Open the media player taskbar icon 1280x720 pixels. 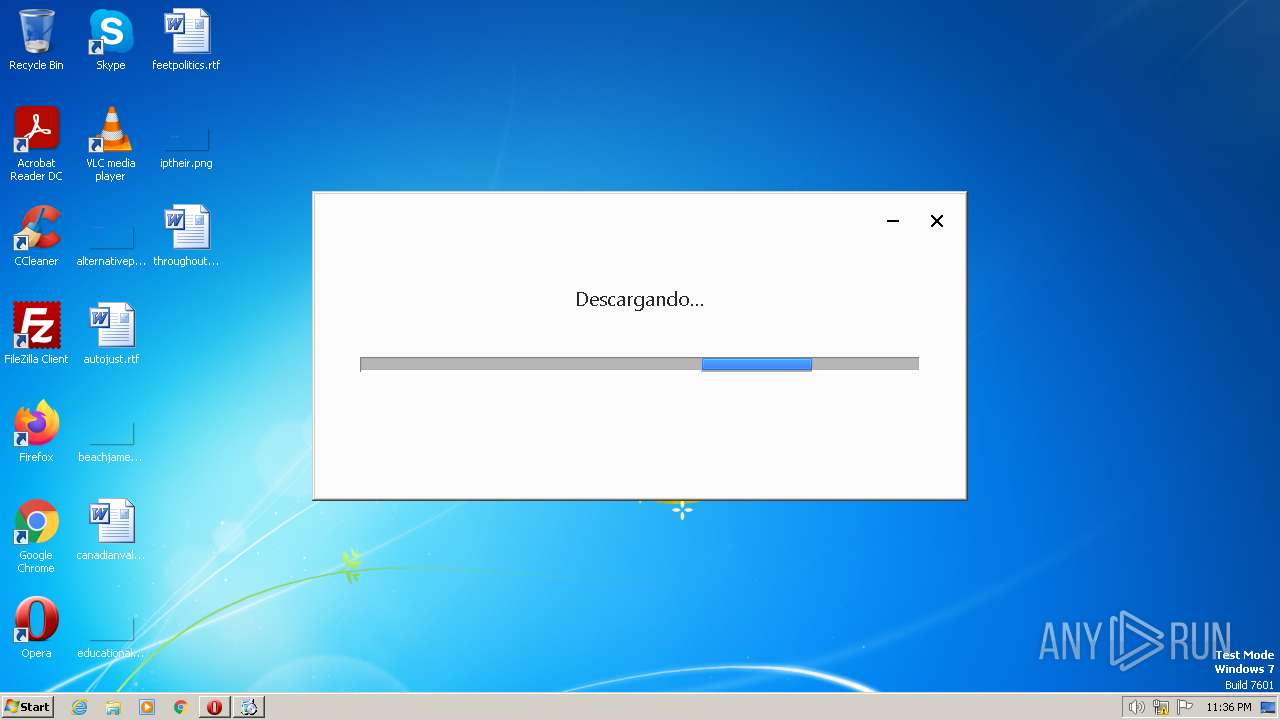(x=147, y=707)
